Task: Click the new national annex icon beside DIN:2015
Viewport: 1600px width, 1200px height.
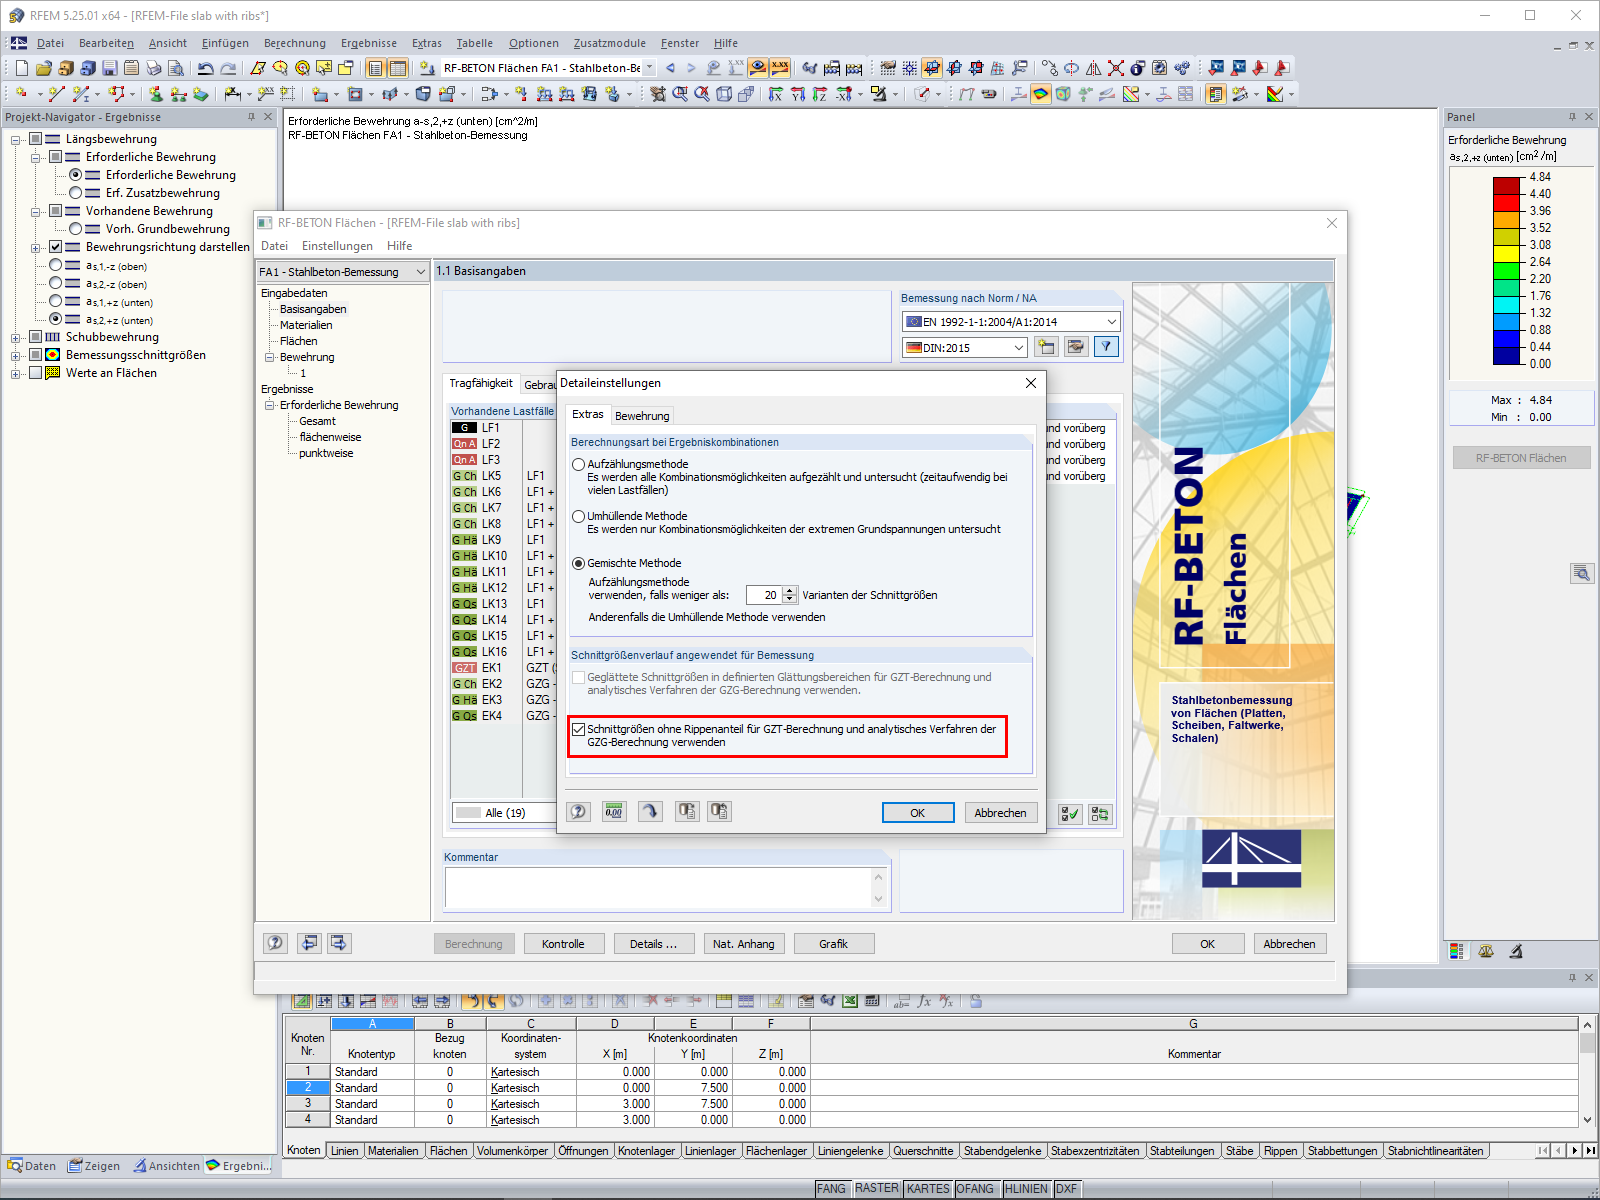Action: [x=1046, y=347]
